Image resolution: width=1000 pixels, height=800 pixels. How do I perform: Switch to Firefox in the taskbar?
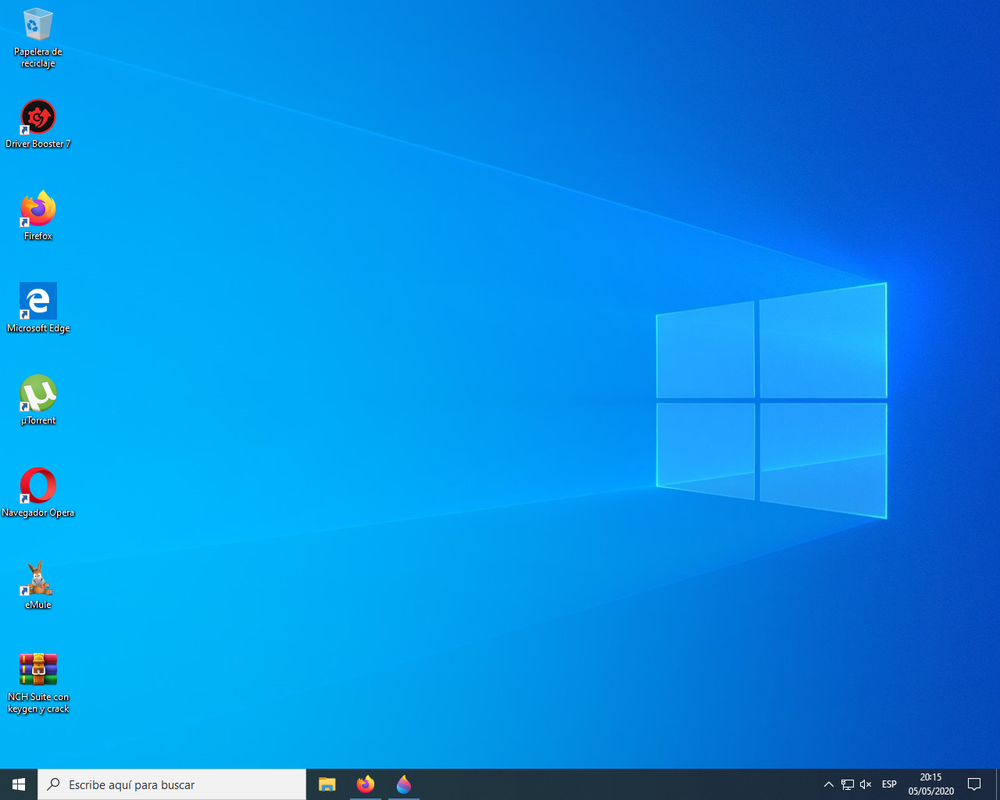pyautogui.click(x=365, y=784)
